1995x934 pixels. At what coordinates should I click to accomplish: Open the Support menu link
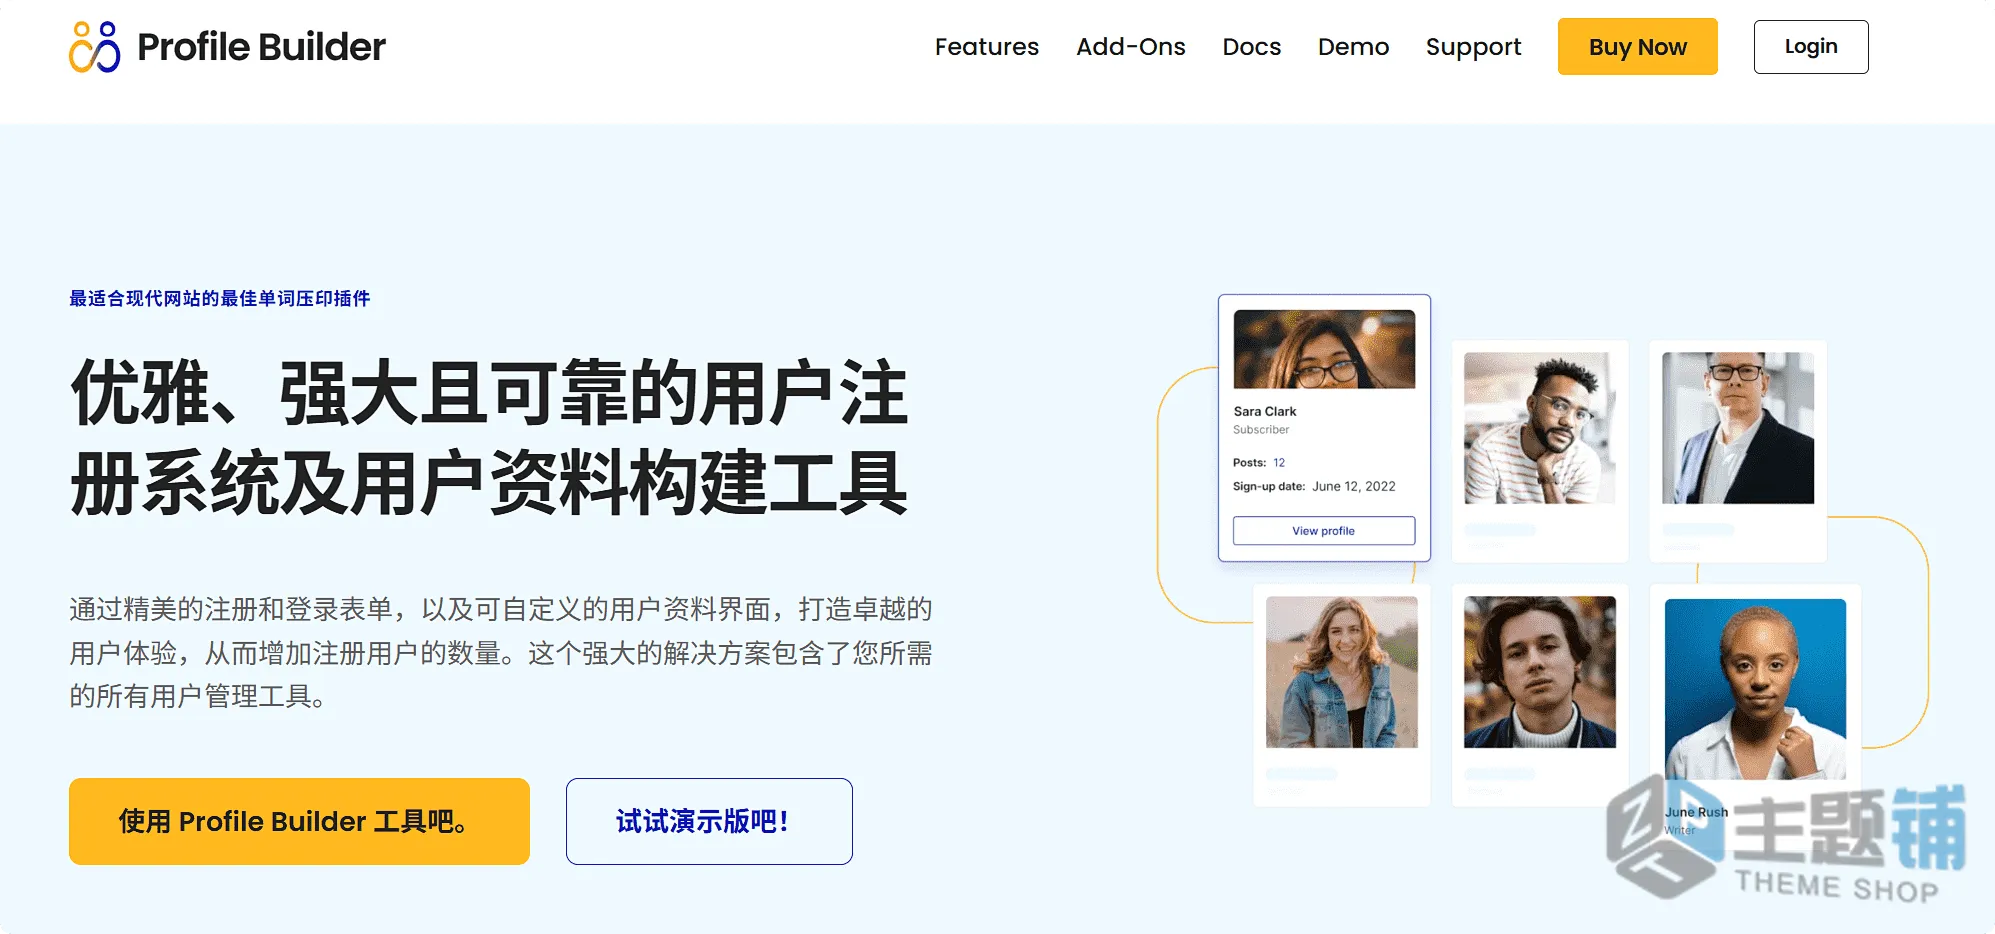[x=1473, y=47]
